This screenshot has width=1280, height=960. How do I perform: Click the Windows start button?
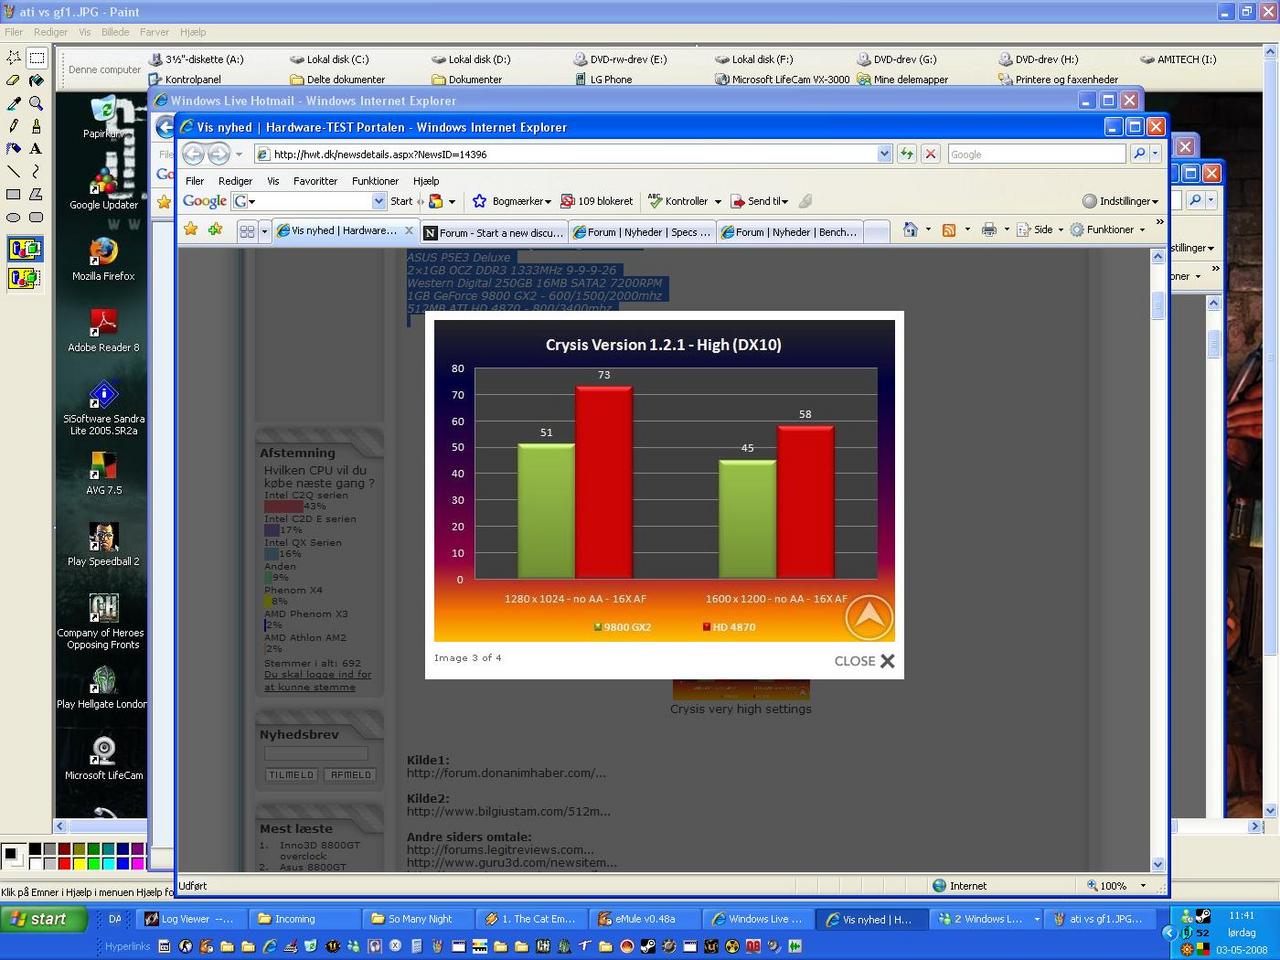pyautogui.click(x=43, y=919)
